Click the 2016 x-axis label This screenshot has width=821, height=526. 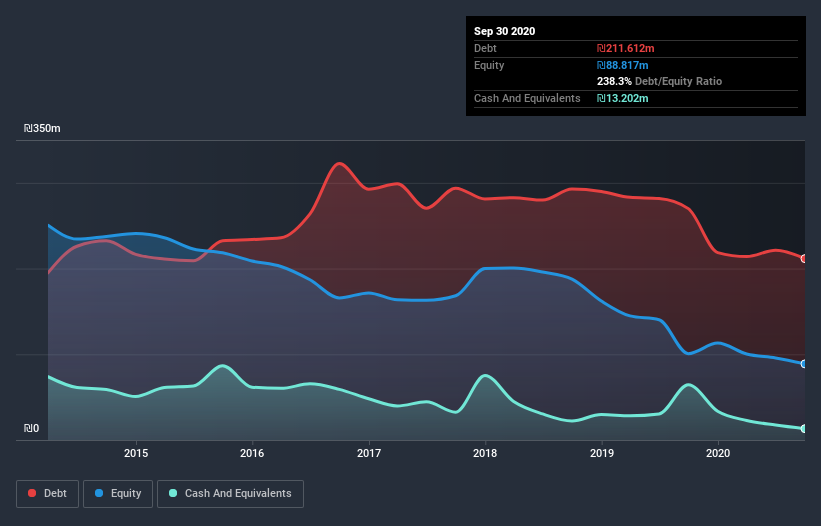pyautogui.click(x=252, y=453)
